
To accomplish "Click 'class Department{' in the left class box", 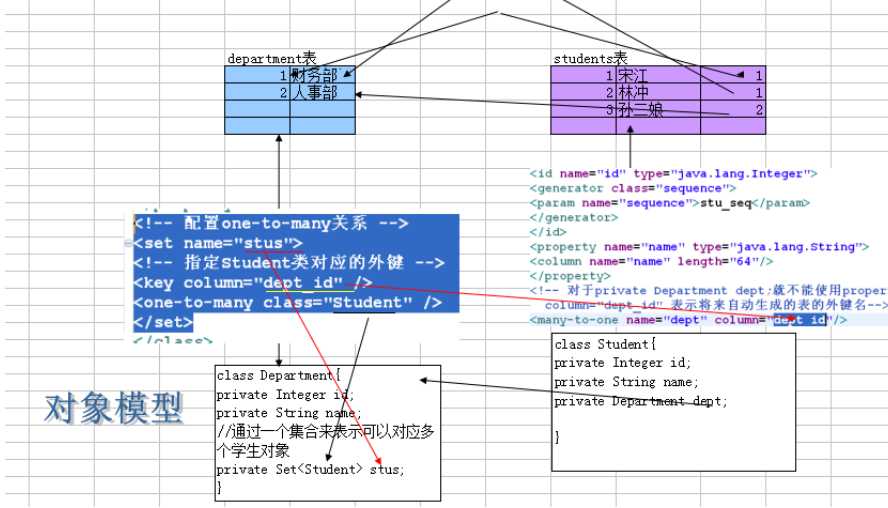I will pos(279,375).
